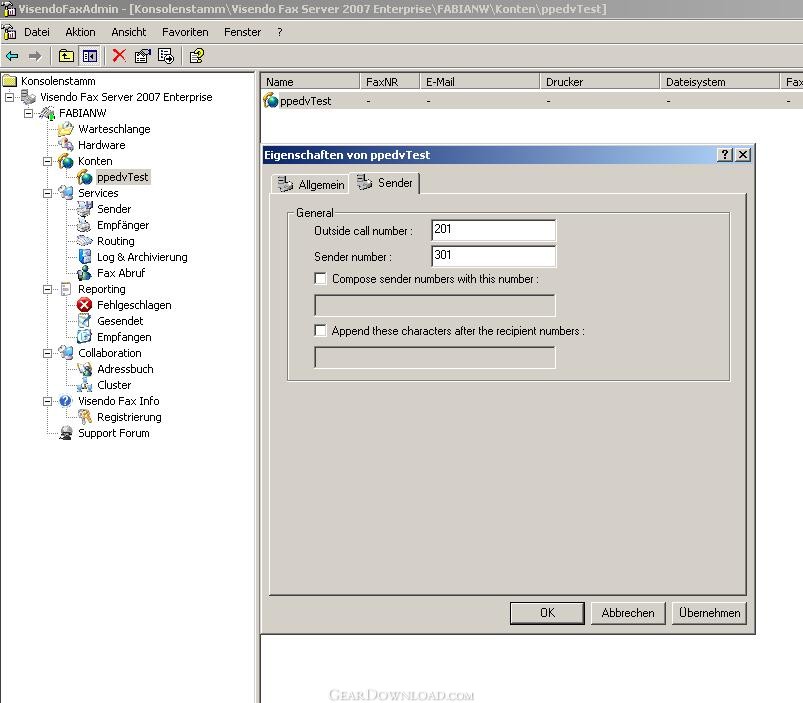Open the Fenster menu
This screenshot has height=703, width=803.
pyautogui.click(x=242, y=32)
